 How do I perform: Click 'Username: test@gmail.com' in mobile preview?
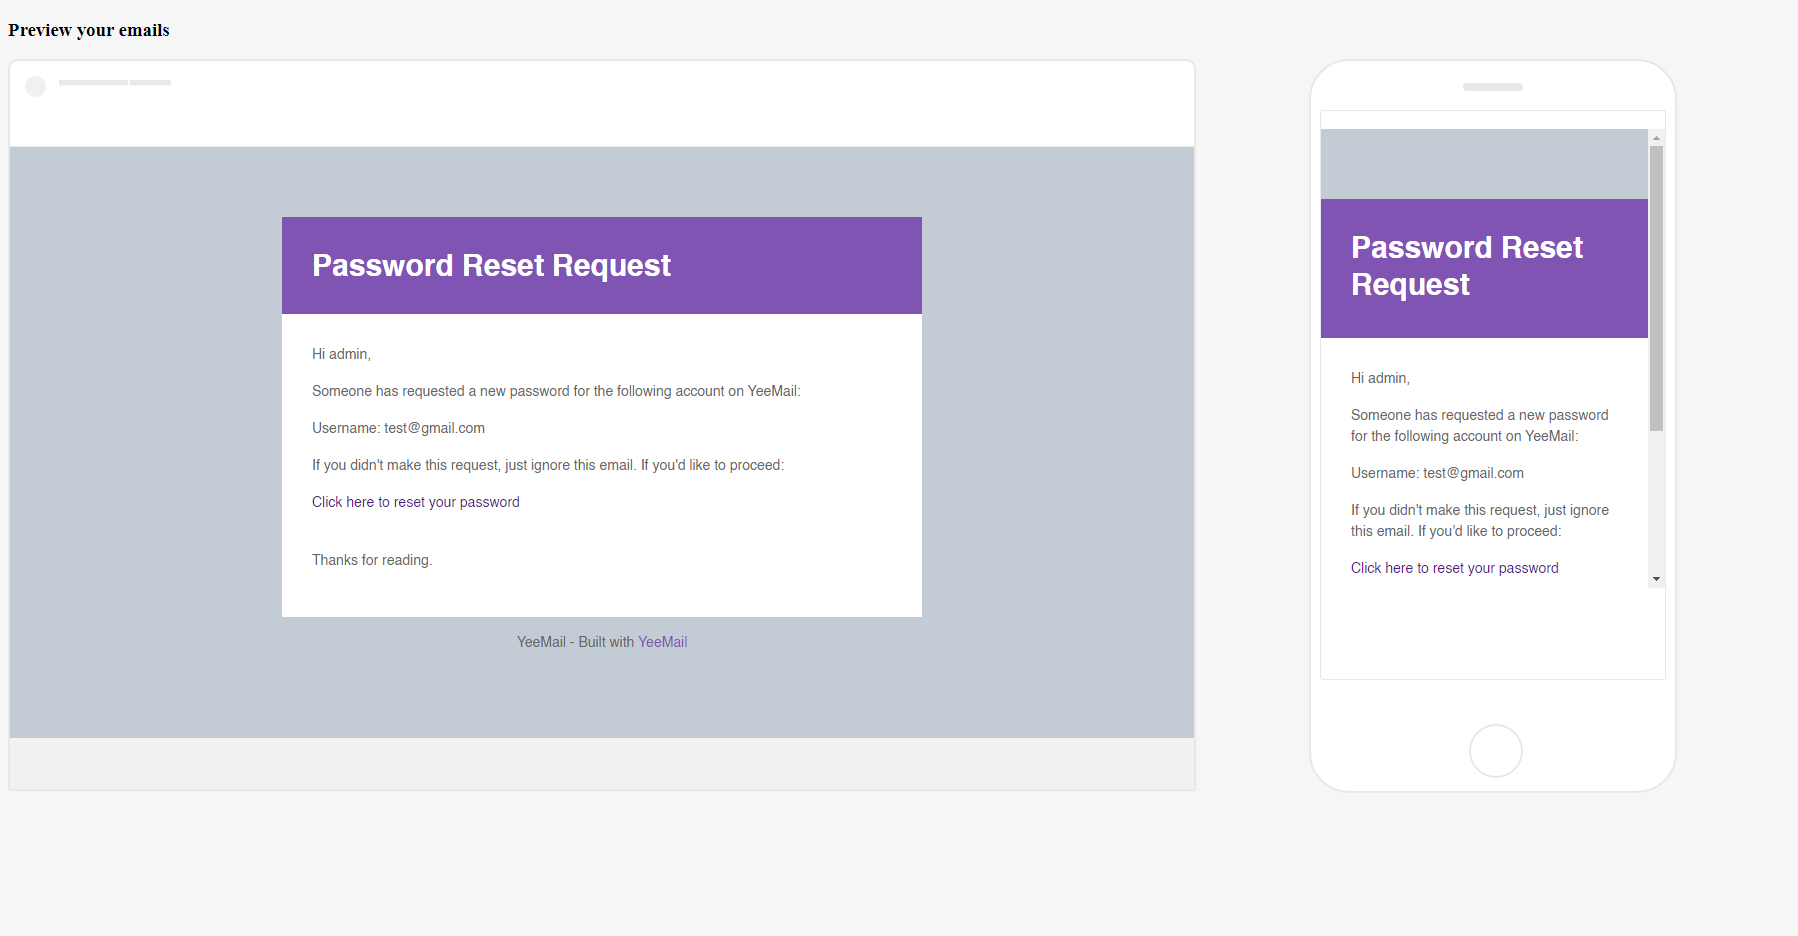[1437, 473]
